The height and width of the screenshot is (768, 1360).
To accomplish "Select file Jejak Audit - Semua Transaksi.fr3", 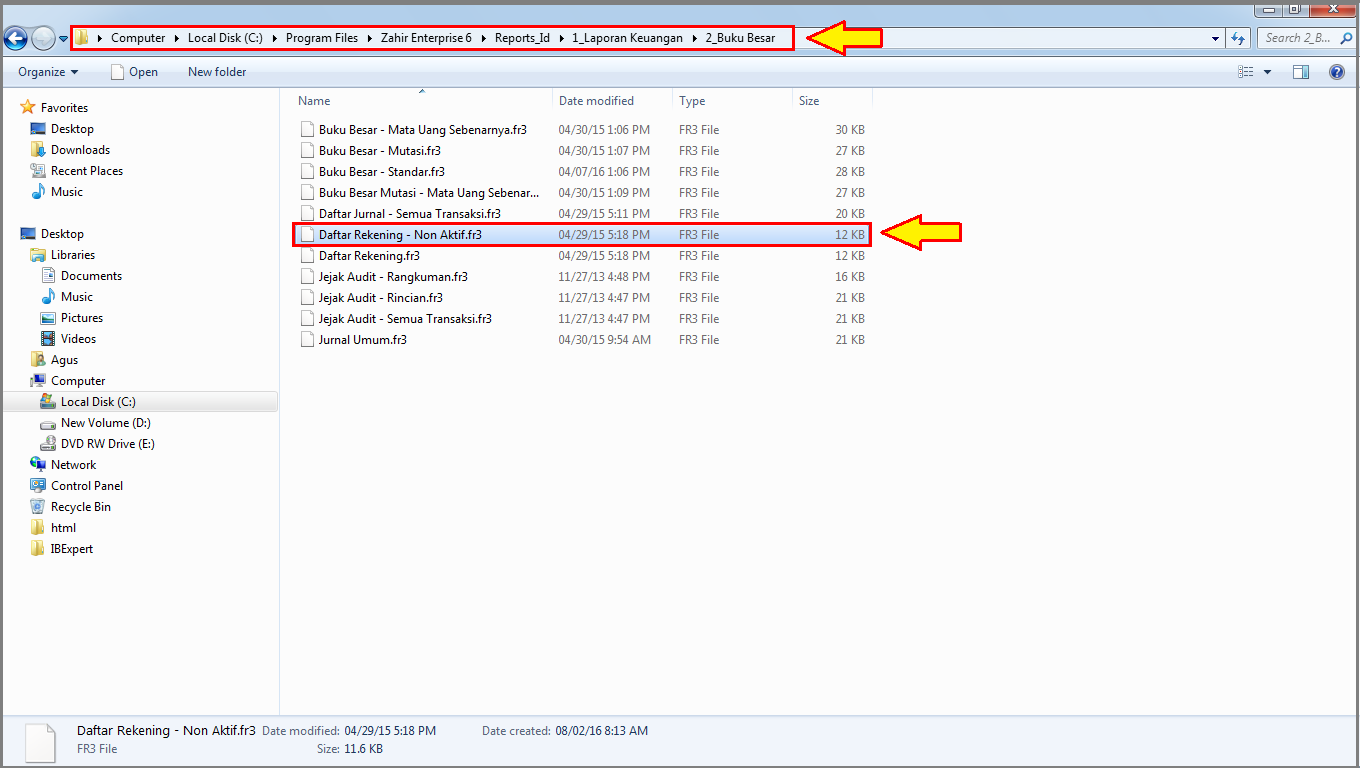I will click(405, 319).
